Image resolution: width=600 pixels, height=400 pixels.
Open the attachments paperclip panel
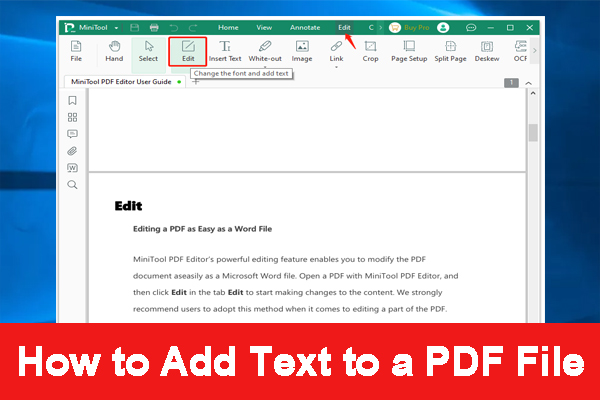click(x=72, y=151)
